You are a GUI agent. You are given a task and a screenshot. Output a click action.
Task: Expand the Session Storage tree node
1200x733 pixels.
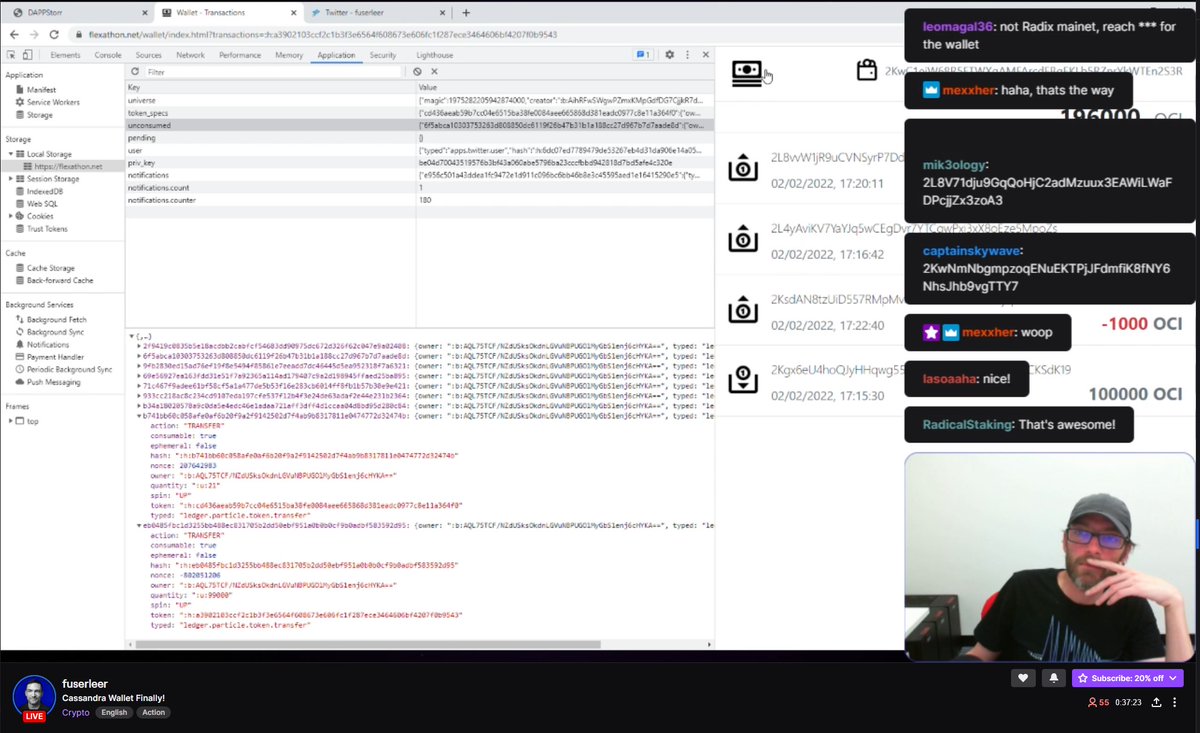[9, 178]
